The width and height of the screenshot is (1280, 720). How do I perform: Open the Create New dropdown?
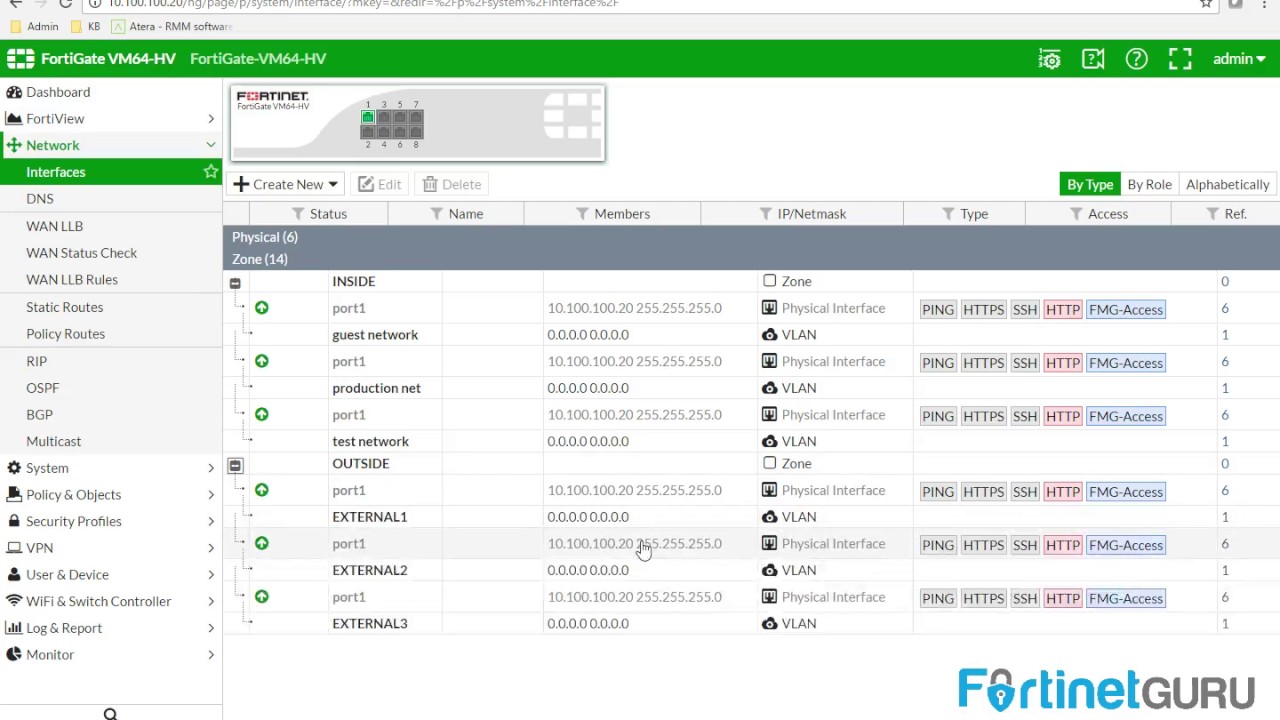(x=287, y=184)
